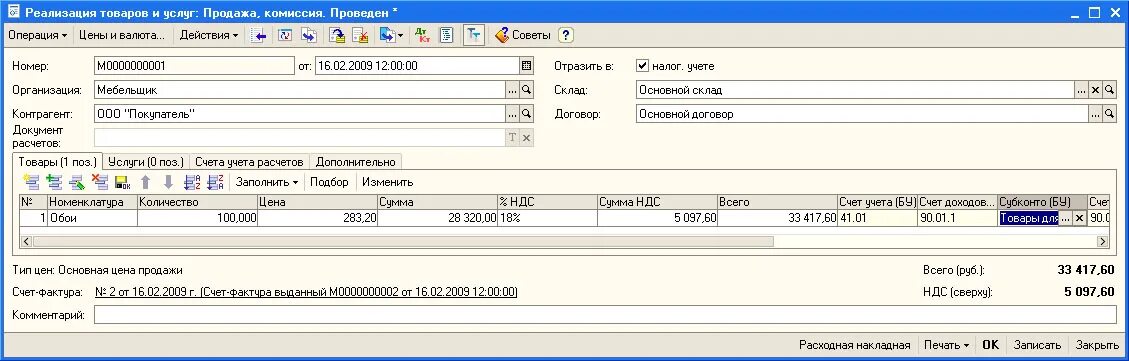1129x361 pixels.
Task: Switch to Товары (1 поз.) tab
Action: [x=58, y=161]
